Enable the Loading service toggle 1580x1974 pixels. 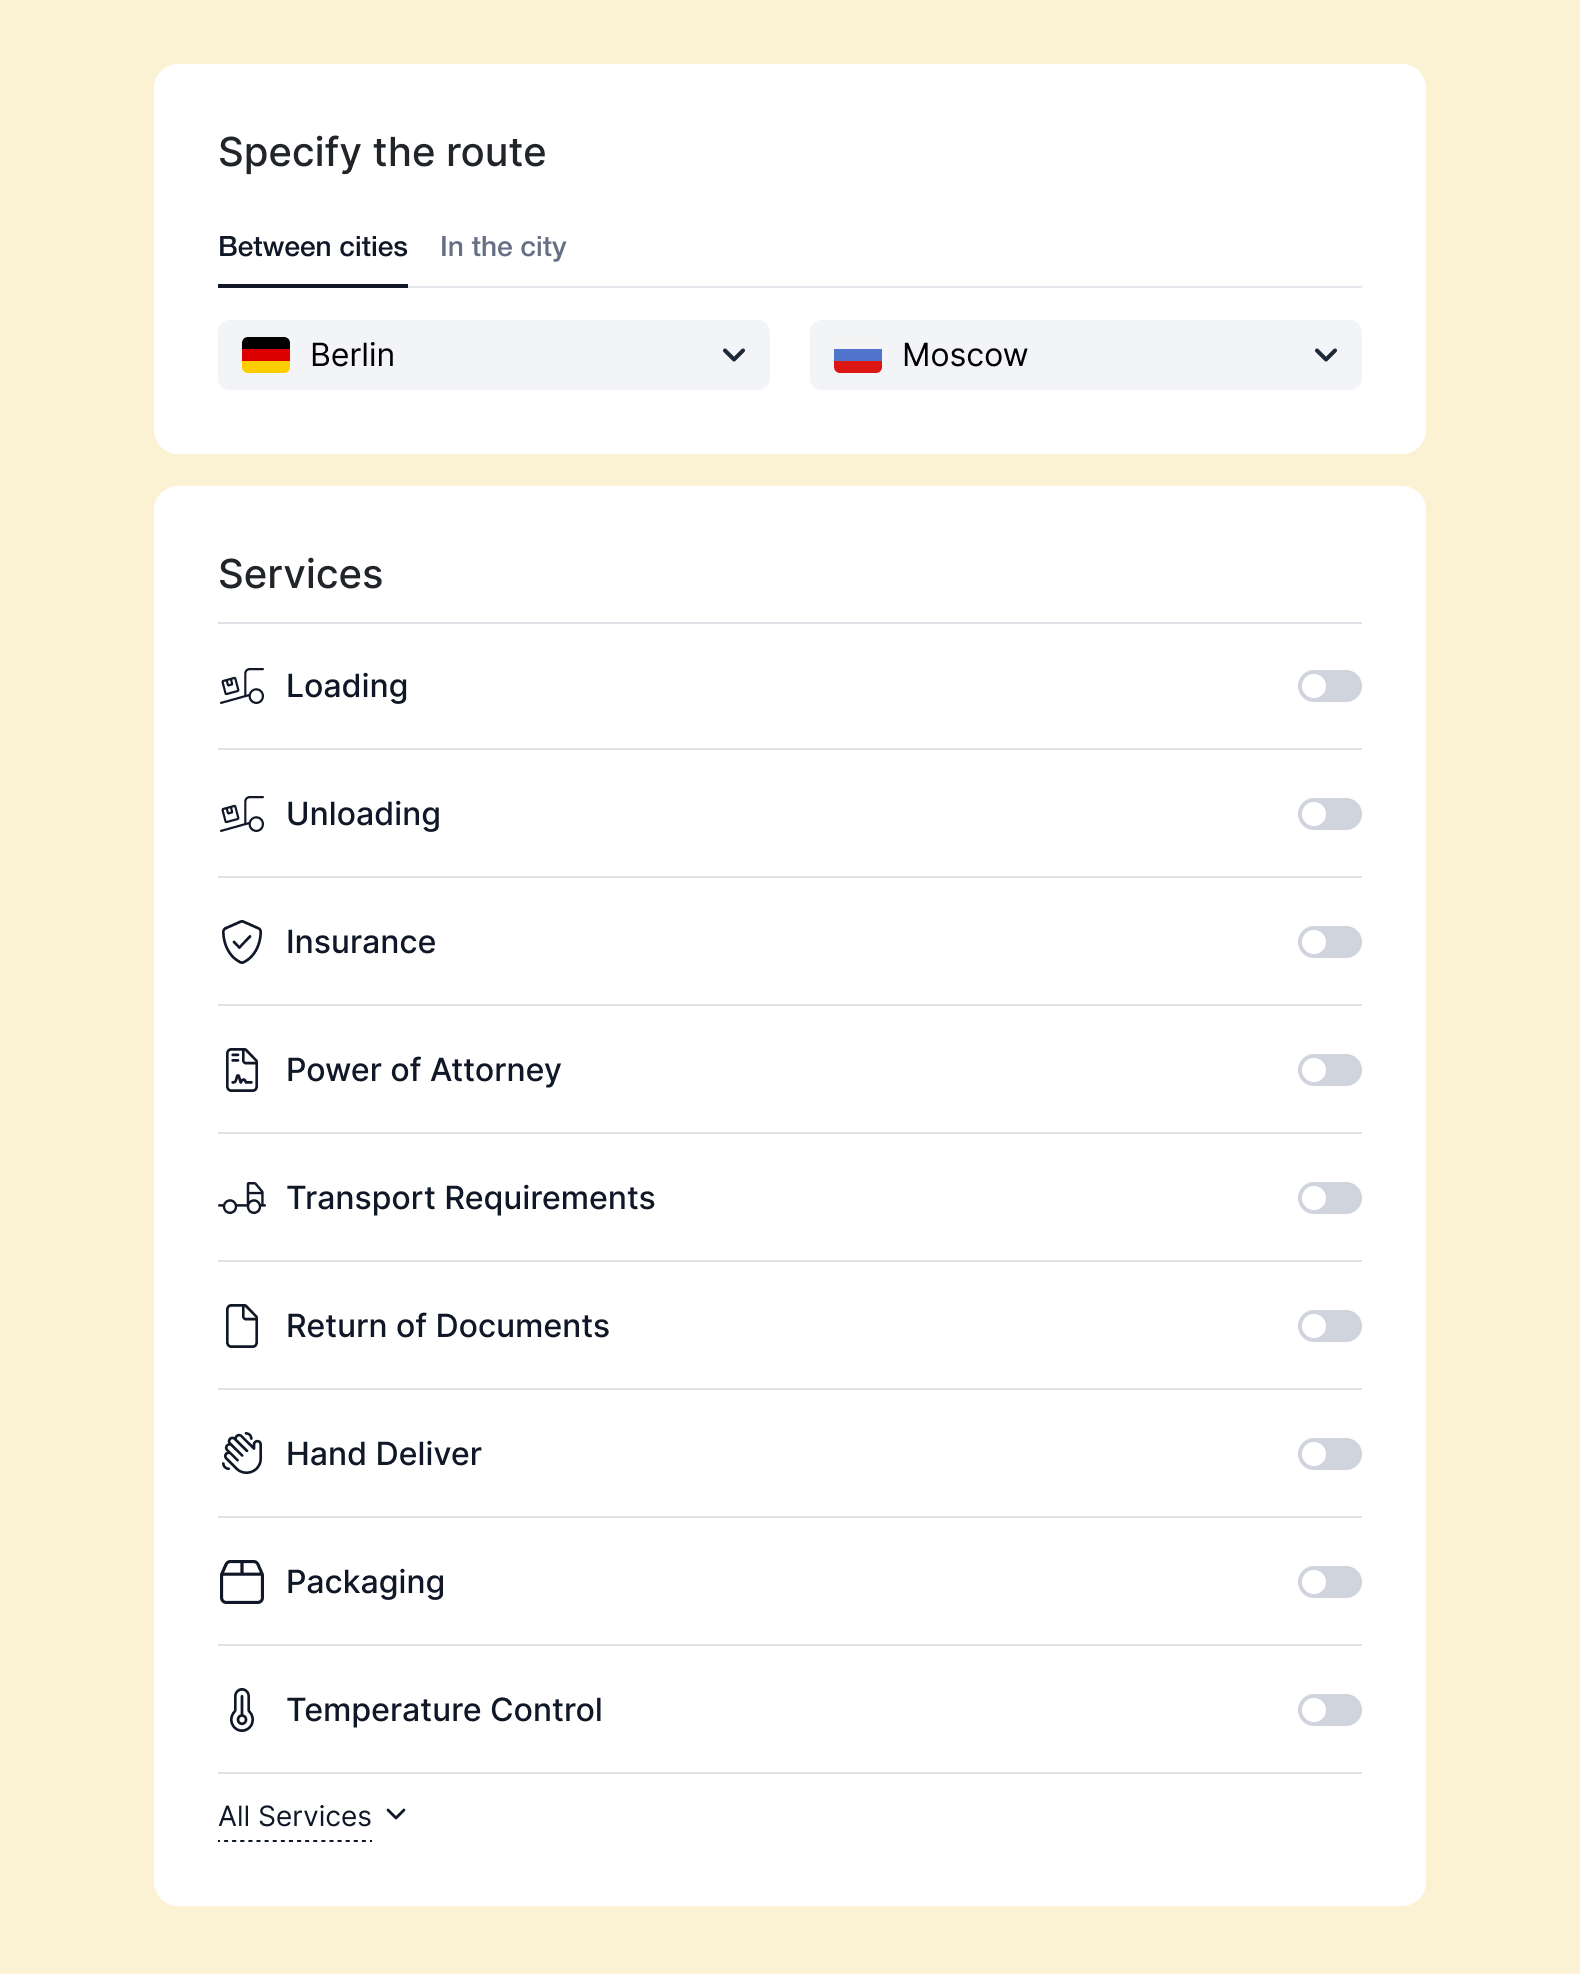tap(1329, 686)
